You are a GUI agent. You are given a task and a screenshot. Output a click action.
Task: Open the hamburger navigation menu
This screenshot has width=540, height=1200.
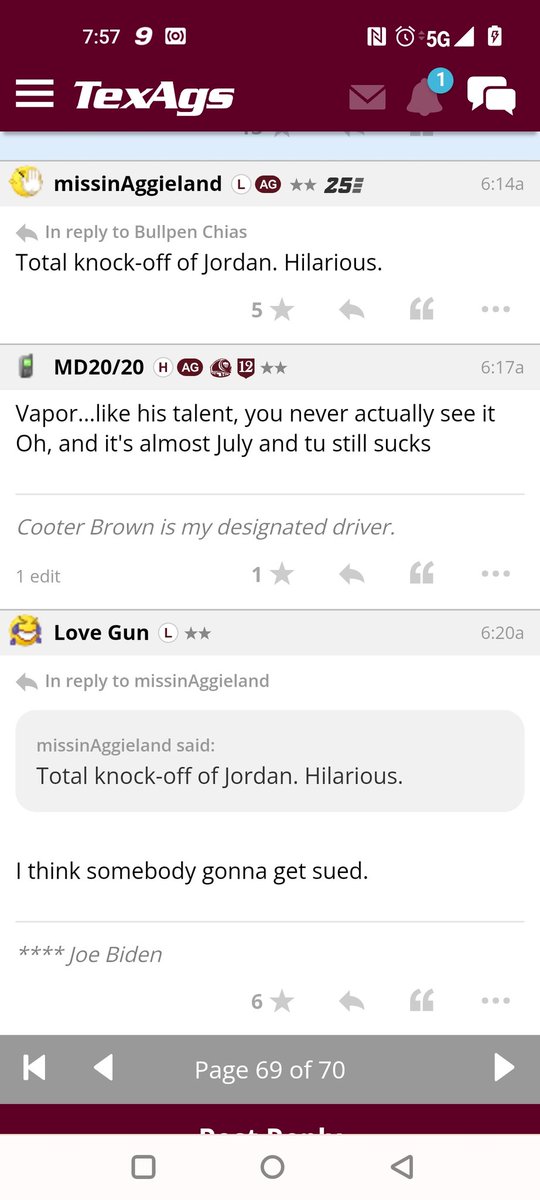[34, 94]
